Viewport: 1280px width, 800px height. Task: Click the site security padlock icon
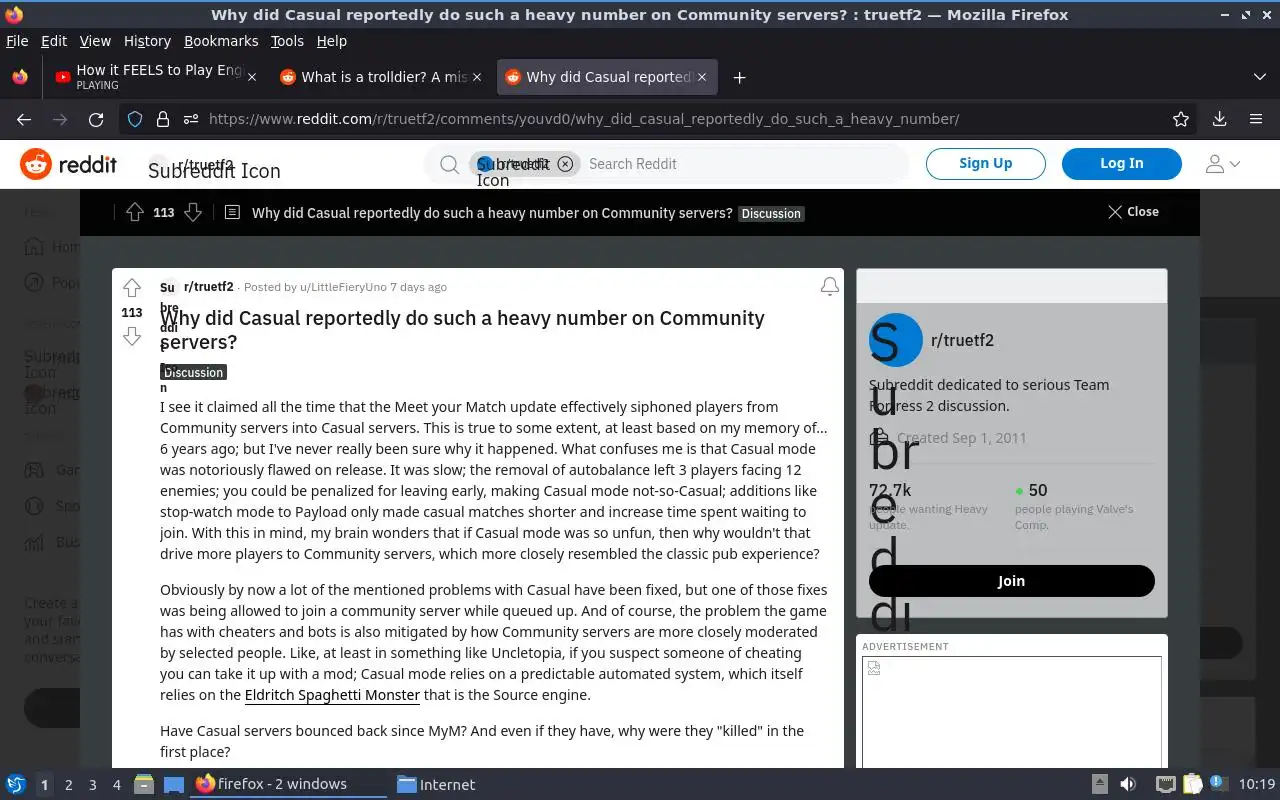point(162,119)
